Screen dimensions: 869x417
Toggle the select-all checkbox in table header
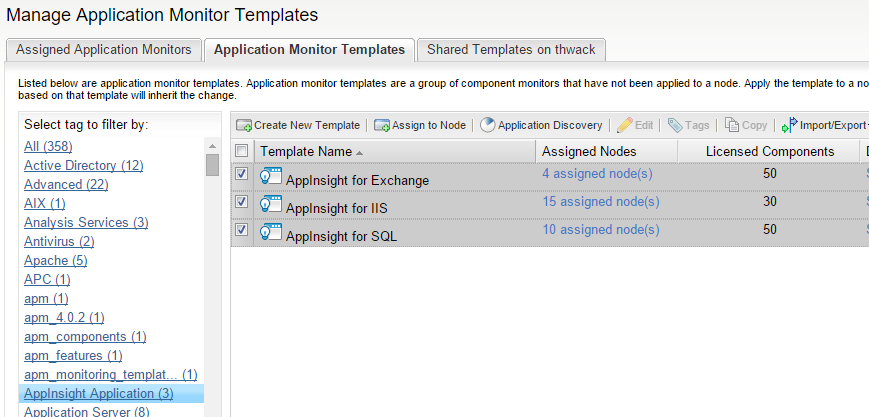[242, 150]
